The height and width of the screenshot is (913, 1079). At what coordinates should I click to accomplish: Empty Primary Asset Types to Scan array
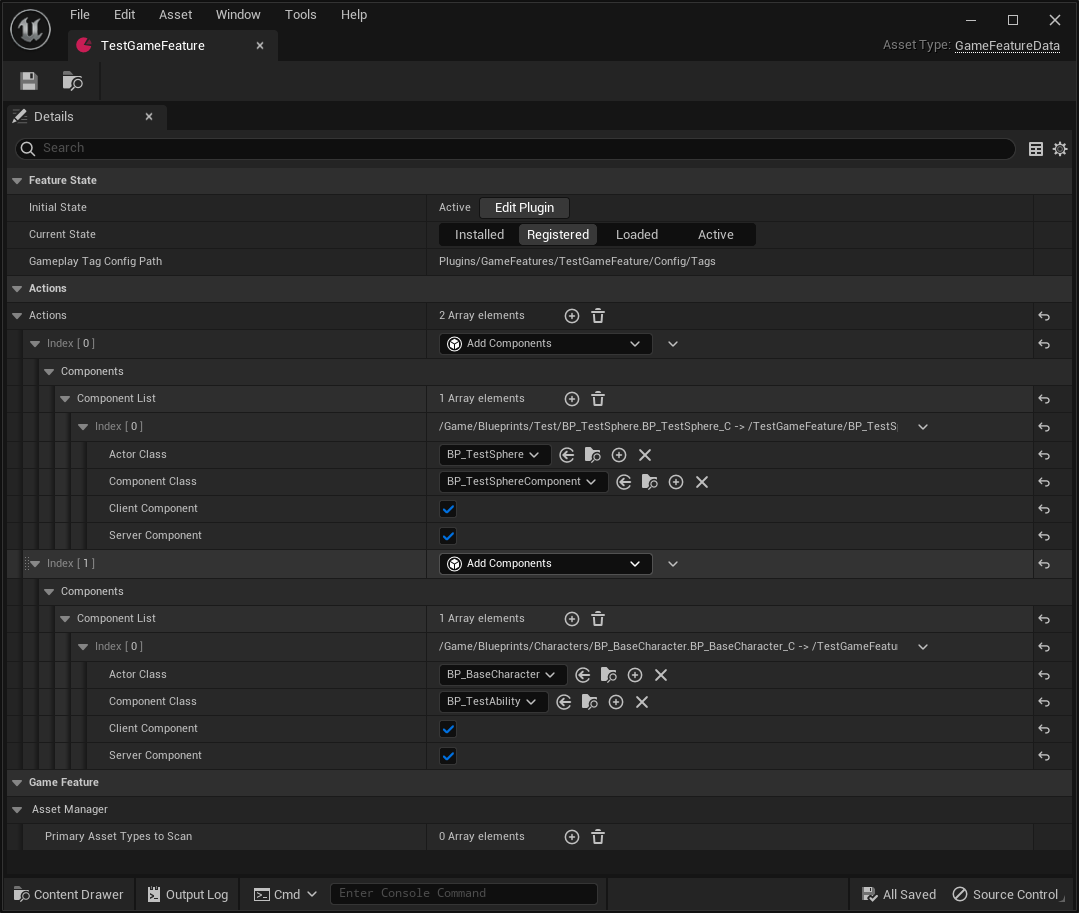tap(598, 837)
